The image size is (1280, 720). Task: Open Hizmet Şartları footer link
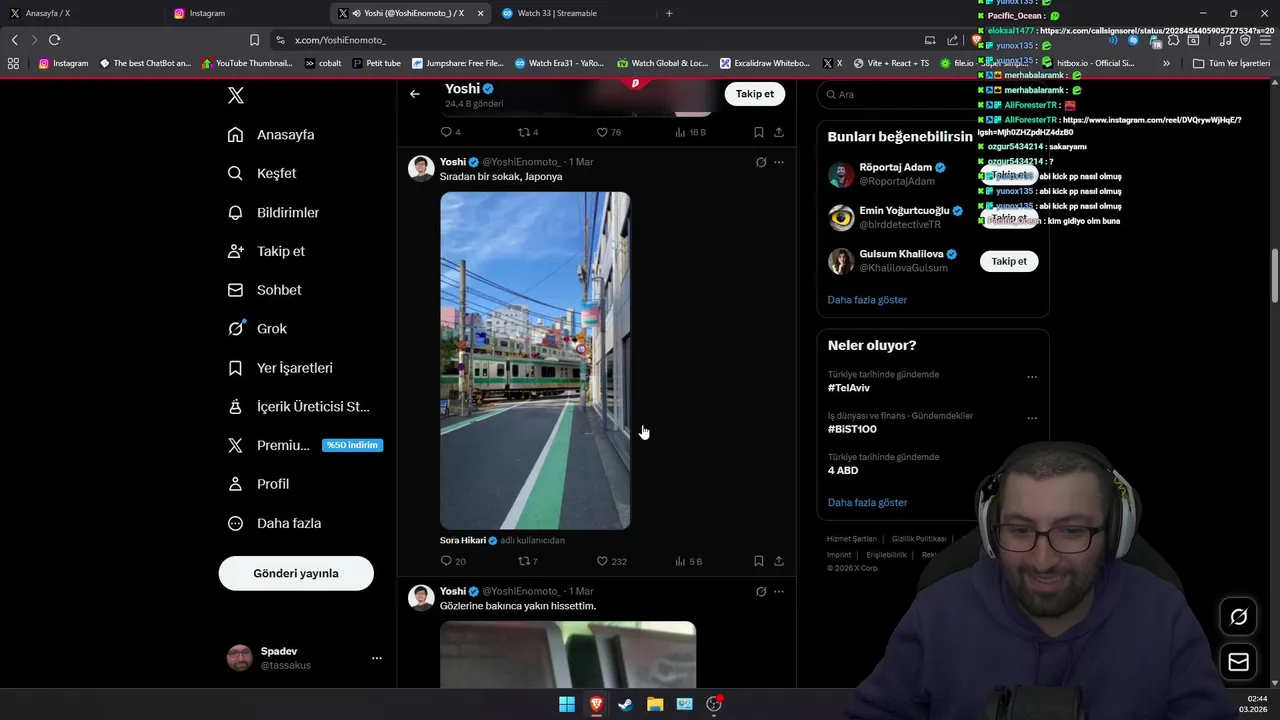(x=851, y=539)
